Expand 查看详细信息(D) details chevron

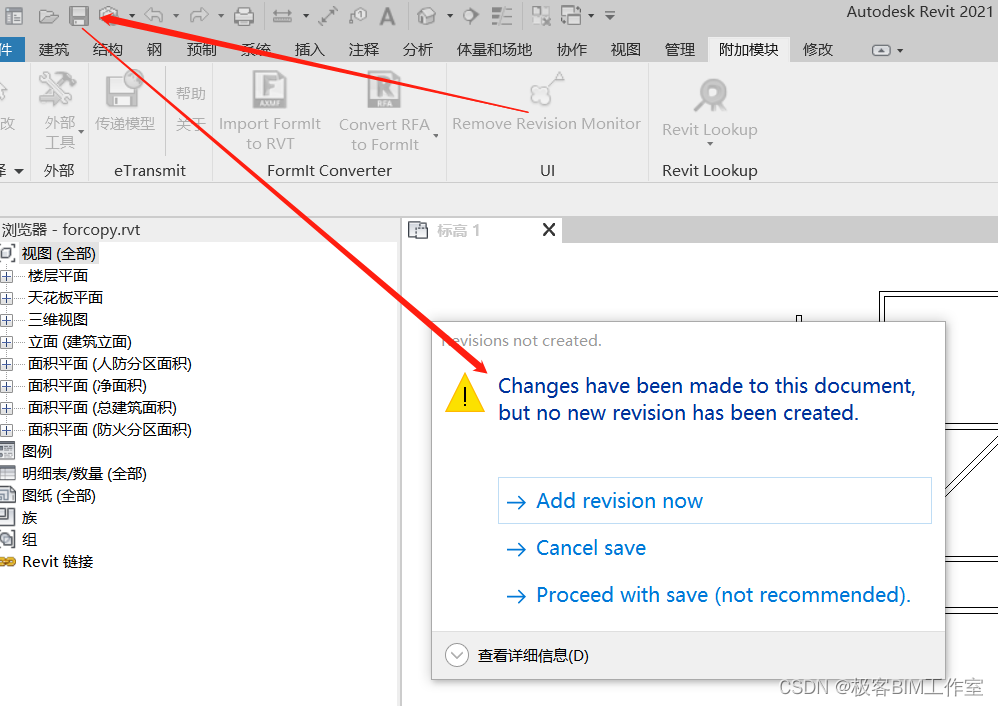click(x=457, y=655)
